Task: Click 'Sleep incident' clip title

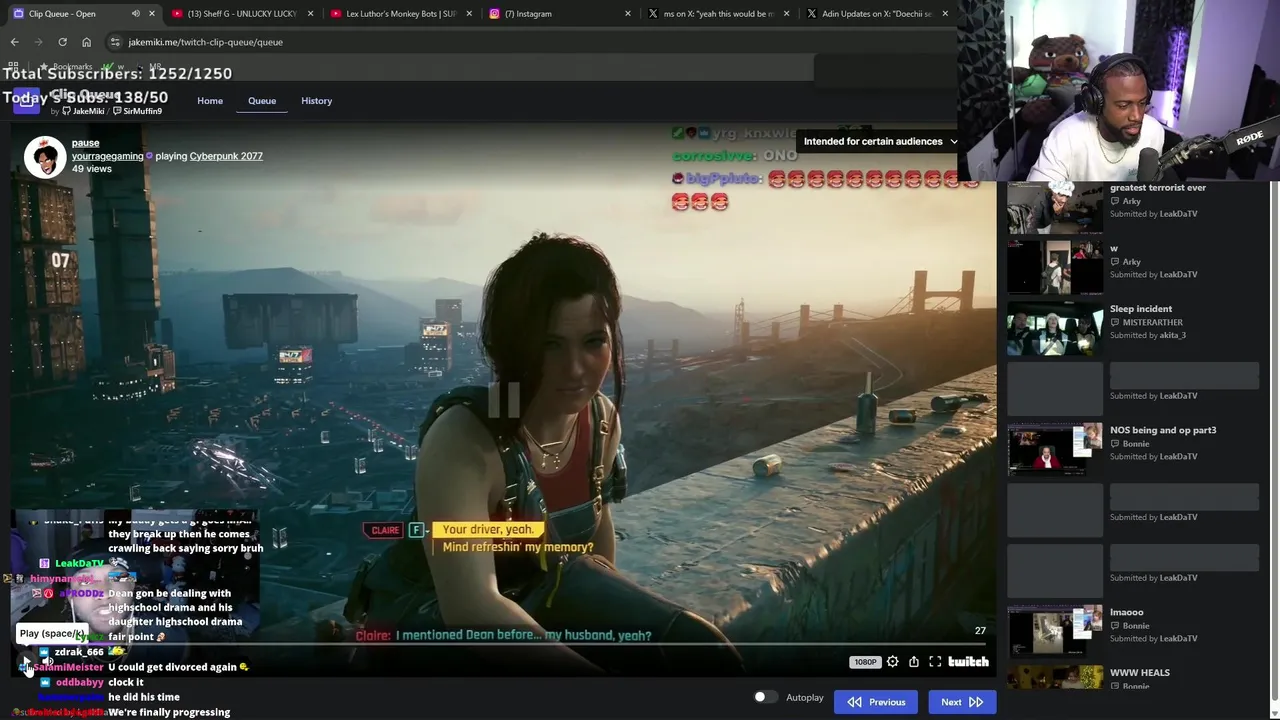Action: (1141, 309)
